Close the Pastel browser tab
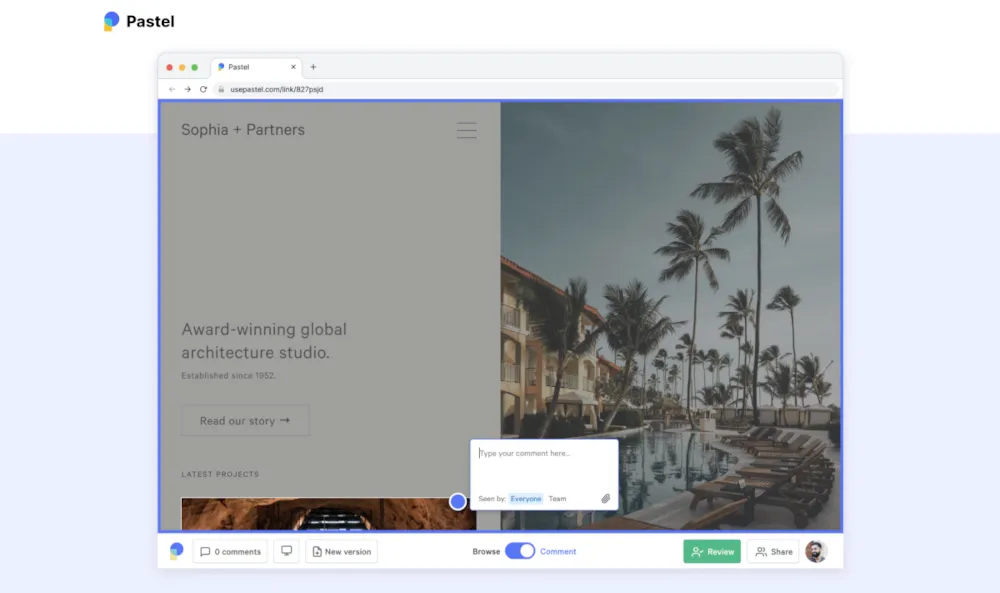1000x593 pixels. [x=293, y=67]
